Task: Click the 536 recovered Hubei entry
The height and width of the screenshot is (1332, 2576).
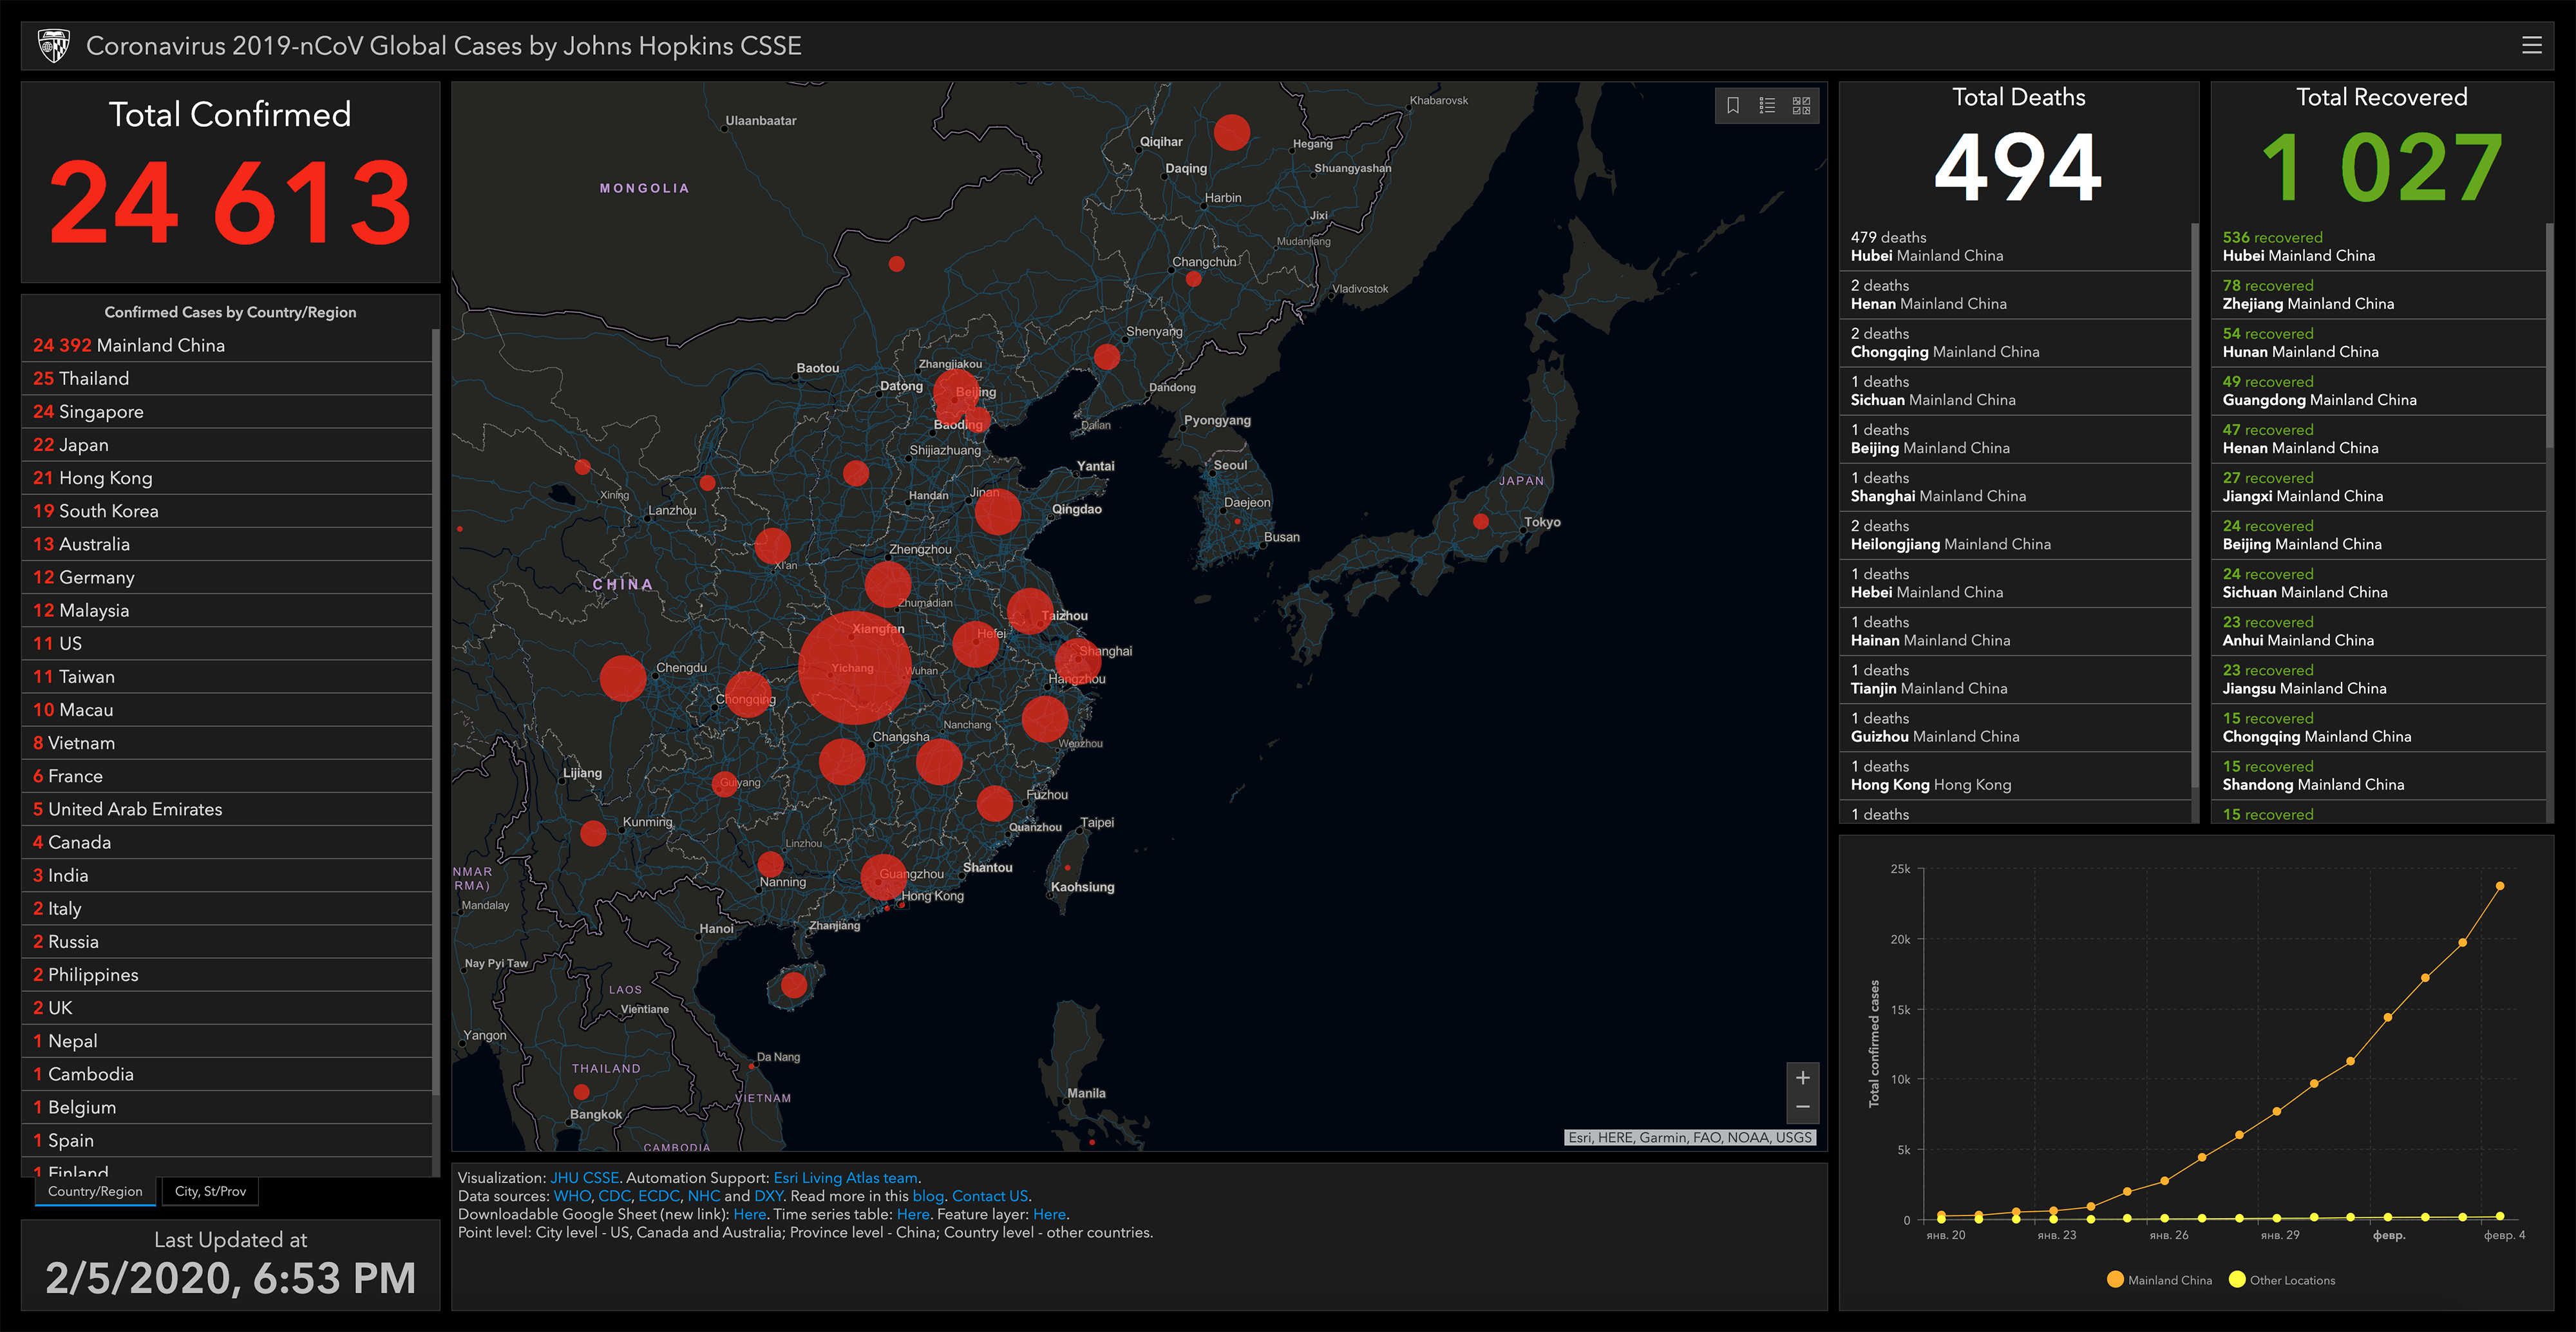Action: pyautogui.click(x=2379, y=246)
